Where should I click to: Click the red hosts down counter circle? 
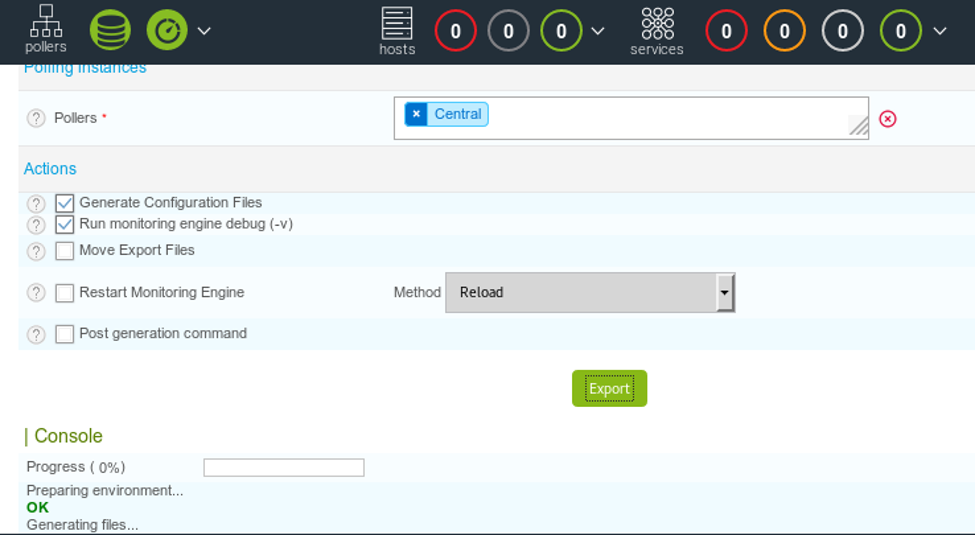pyautogui.click(x=456, y=31)
